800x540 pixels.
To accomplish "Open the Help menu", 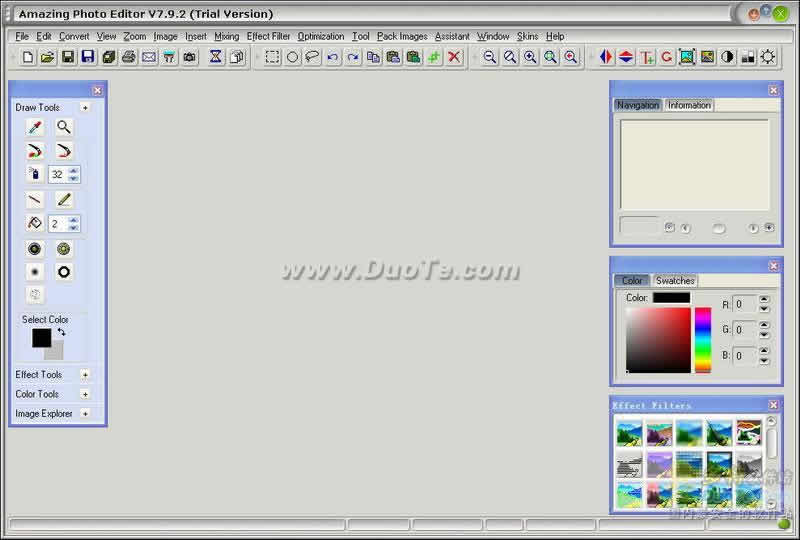I will (x=555, y=36).
